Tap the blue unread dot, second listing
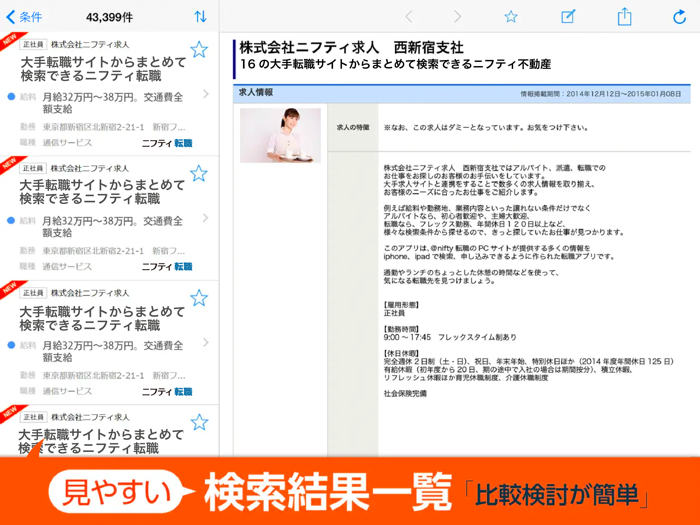The height and width of the screenshot is (525, 700). click(11, 220)
